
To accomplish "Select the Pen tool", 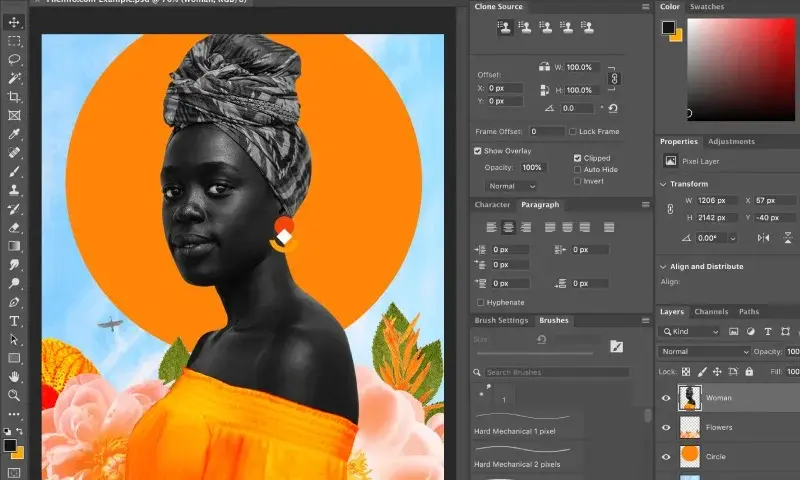I will click(14, 302).
